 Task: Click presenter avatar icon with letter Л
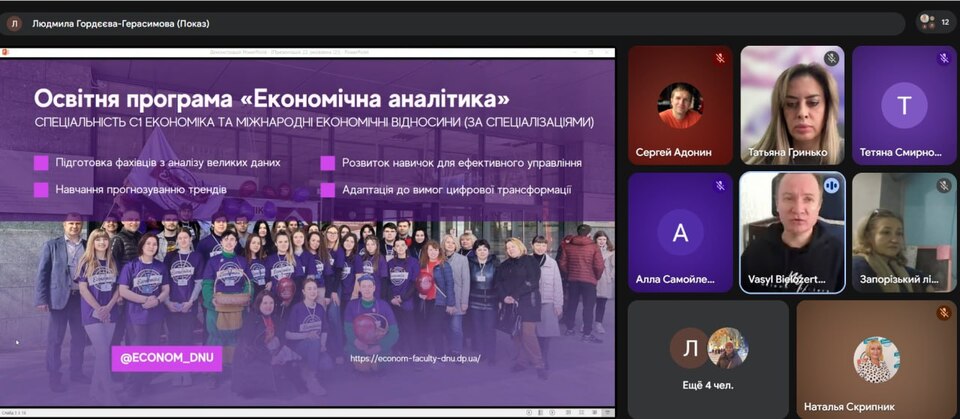tap(14, 23)
